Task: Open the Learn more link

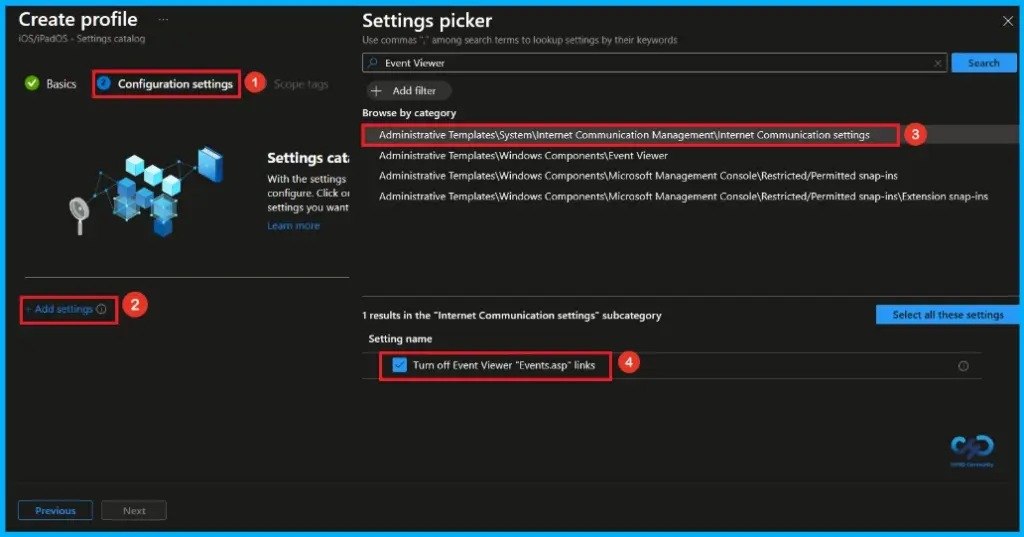Action: pos(293,225)
